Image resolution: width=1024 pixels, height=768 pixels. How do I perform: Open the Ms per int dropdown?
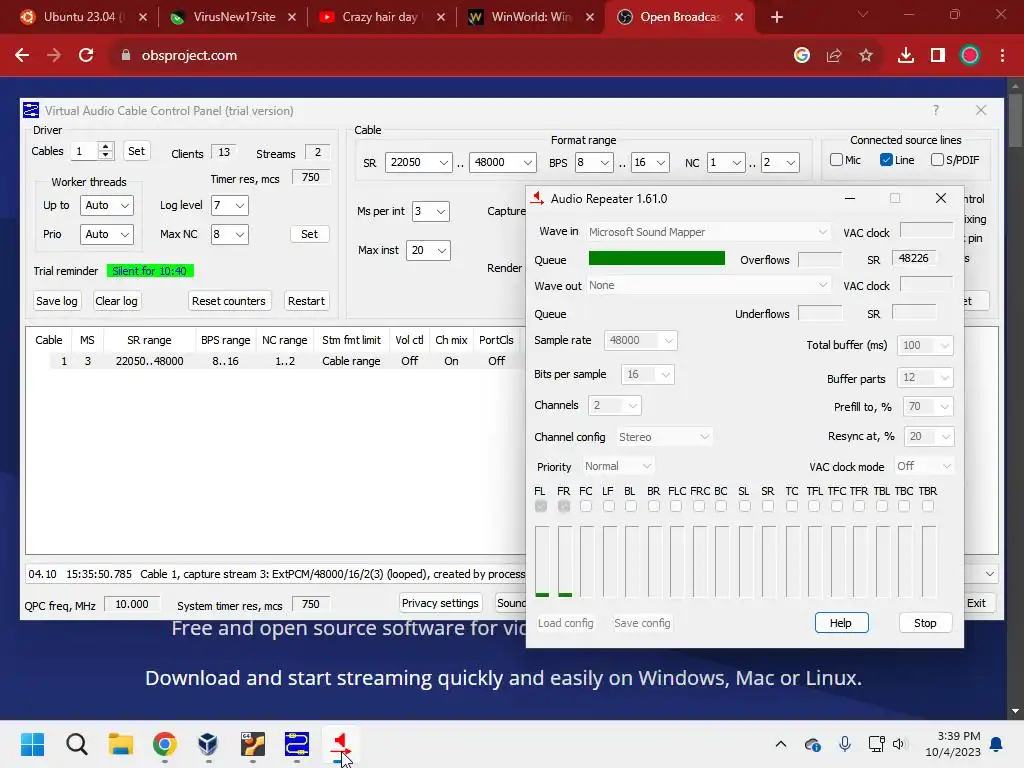click(x=431, y=211)
